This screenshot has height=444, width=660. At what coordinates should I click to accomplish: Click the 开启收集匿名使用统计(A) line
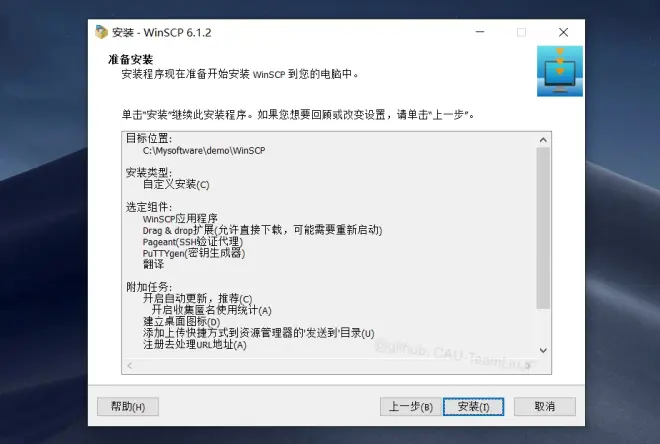point(211,310)
